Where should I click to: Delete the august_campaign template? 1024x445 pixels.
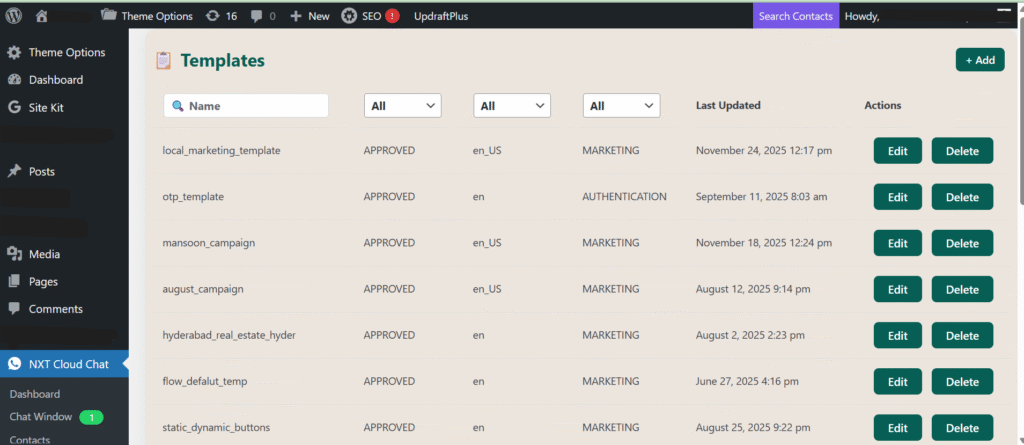coord(962,289)
